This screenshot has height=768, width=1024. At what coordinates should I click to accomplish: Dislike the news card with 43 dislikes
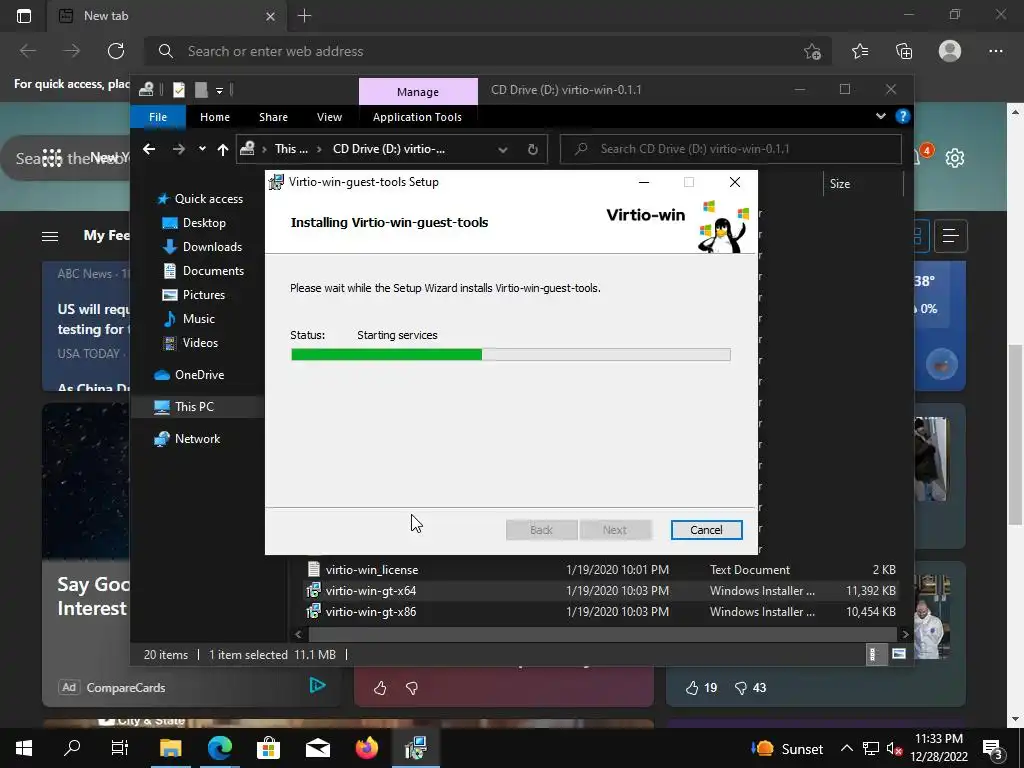(x=741, y=688)
